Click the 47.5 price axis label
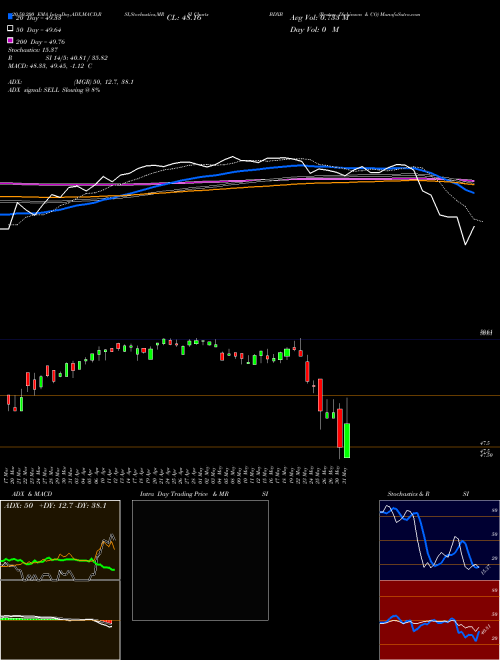The height and width of the screenshot is (660, 500). click(x=484, y=443)
